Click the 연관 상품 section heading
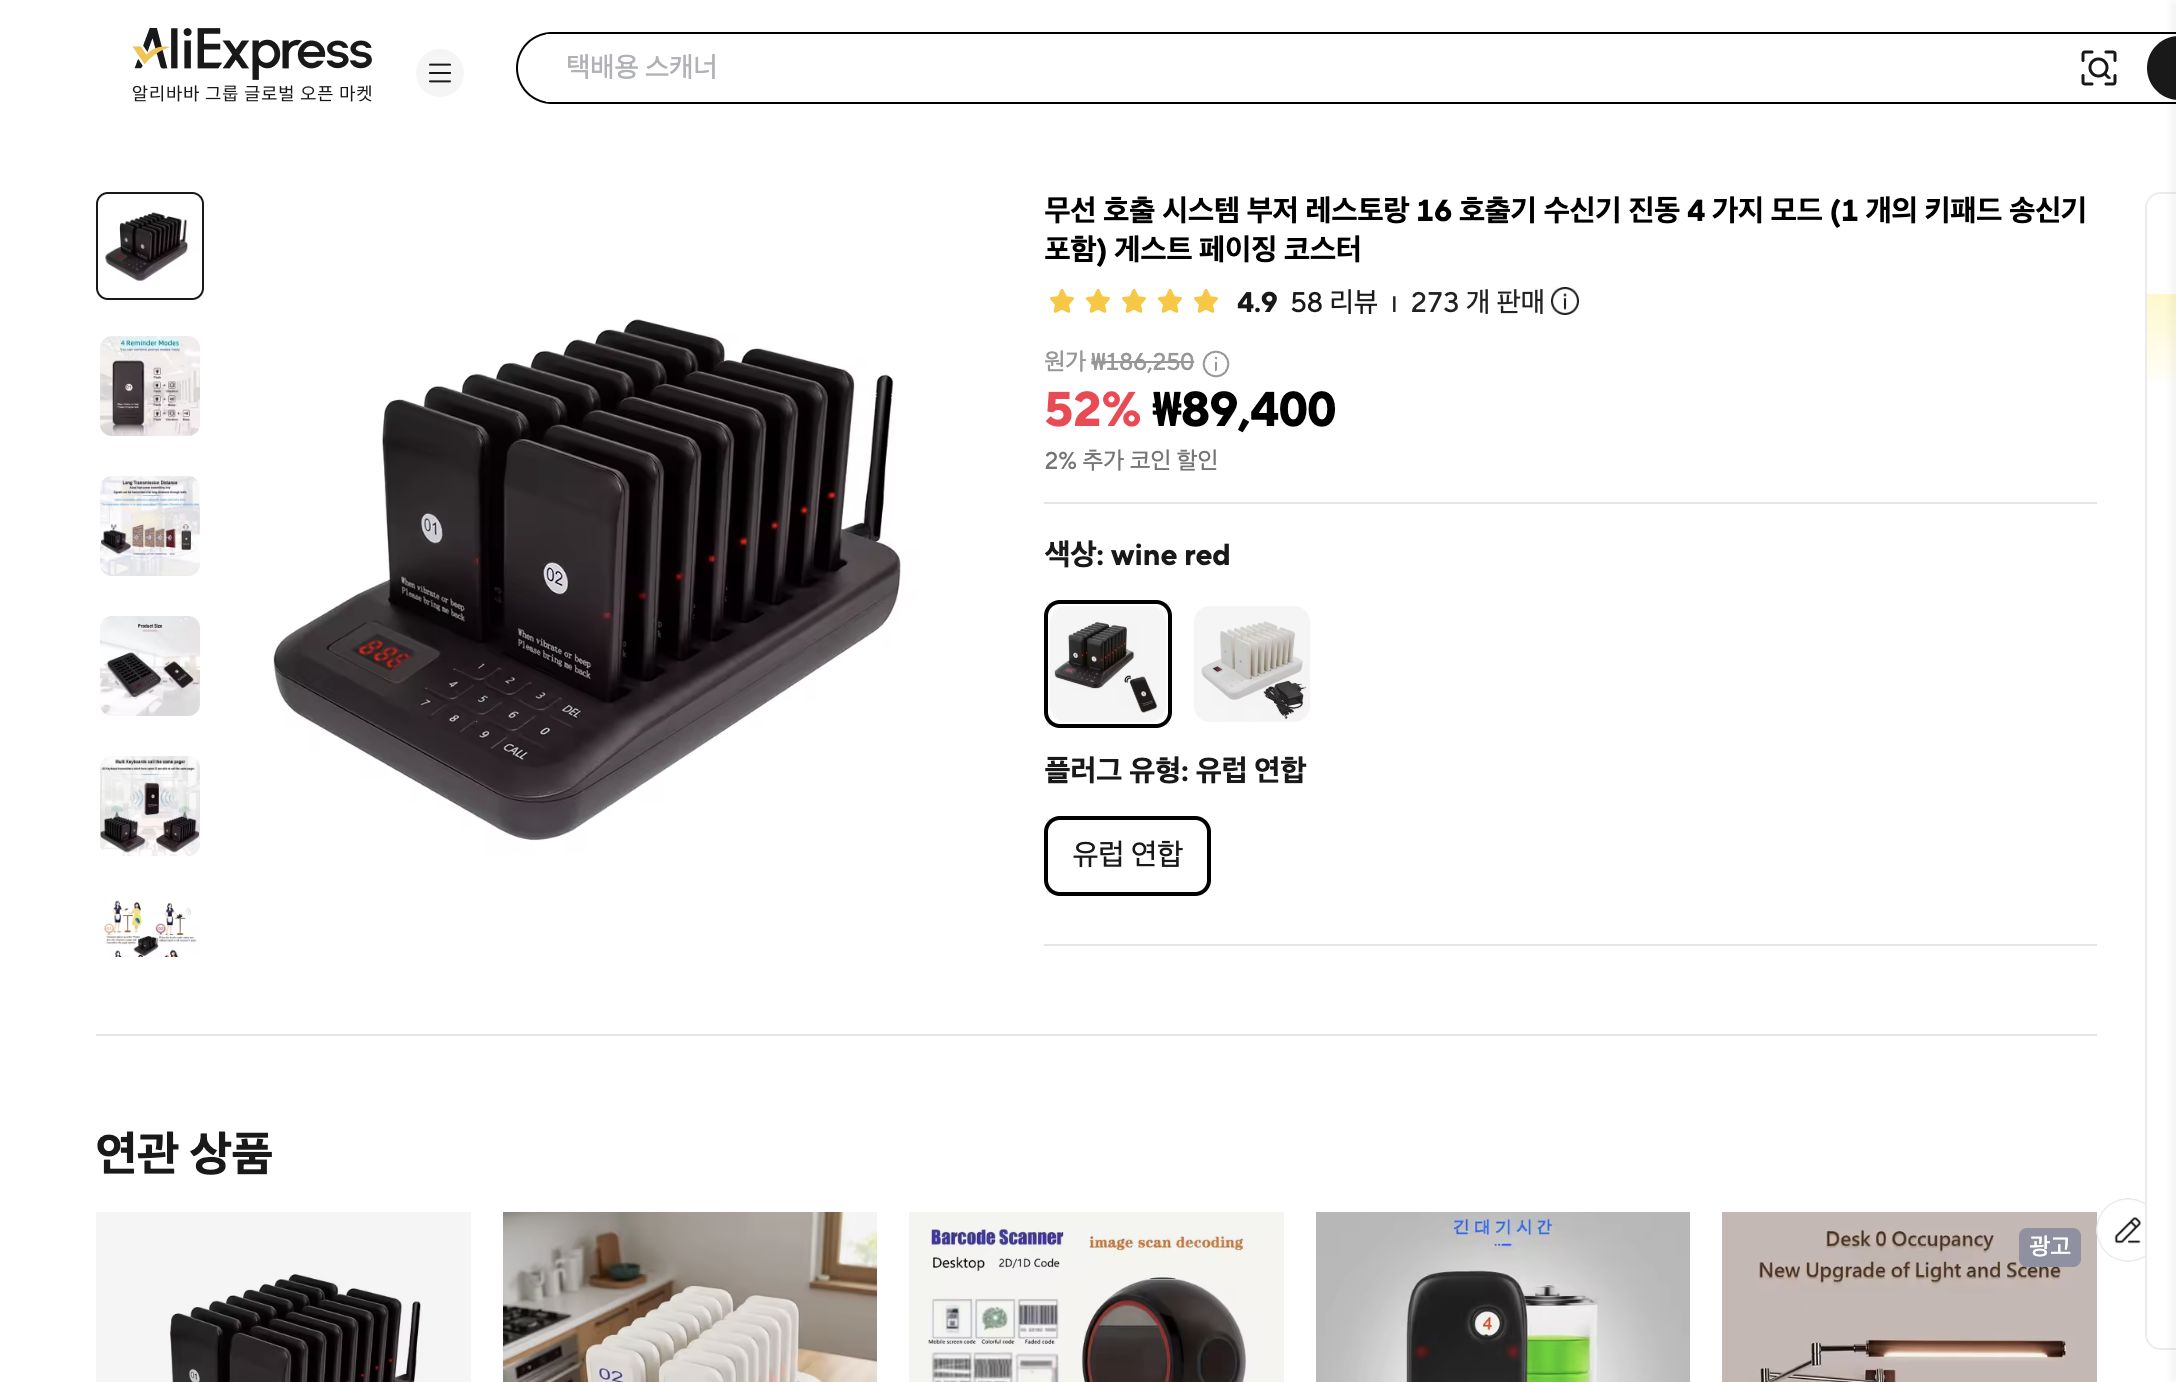 tap(183, 1153)
